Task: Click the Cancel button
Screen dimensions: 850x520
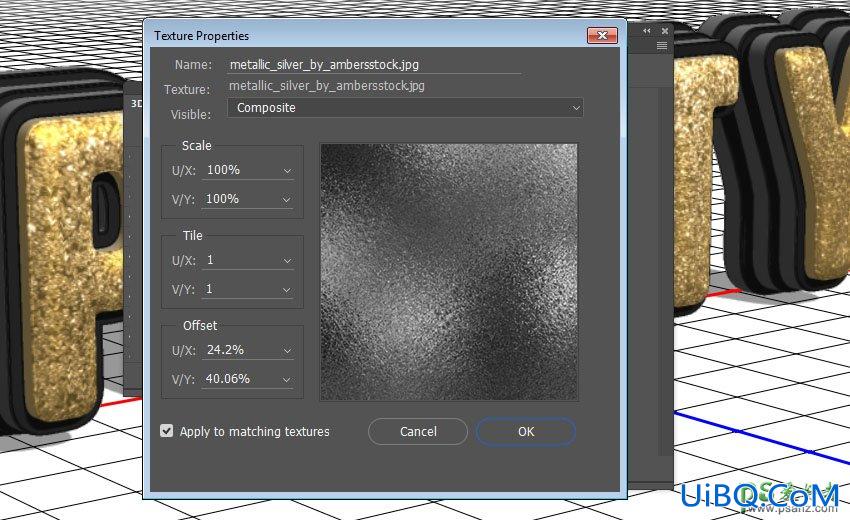Action: click(x=418, y=432)
